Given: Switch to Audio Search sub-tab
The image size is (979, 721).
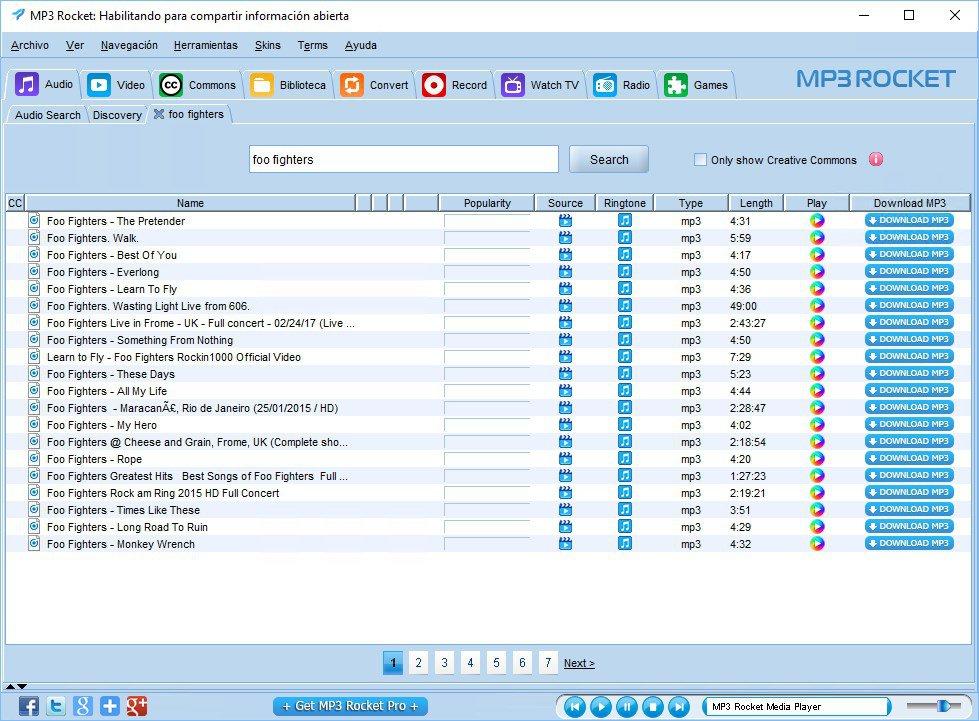Looking at the screenshot, I should point(47,115).
